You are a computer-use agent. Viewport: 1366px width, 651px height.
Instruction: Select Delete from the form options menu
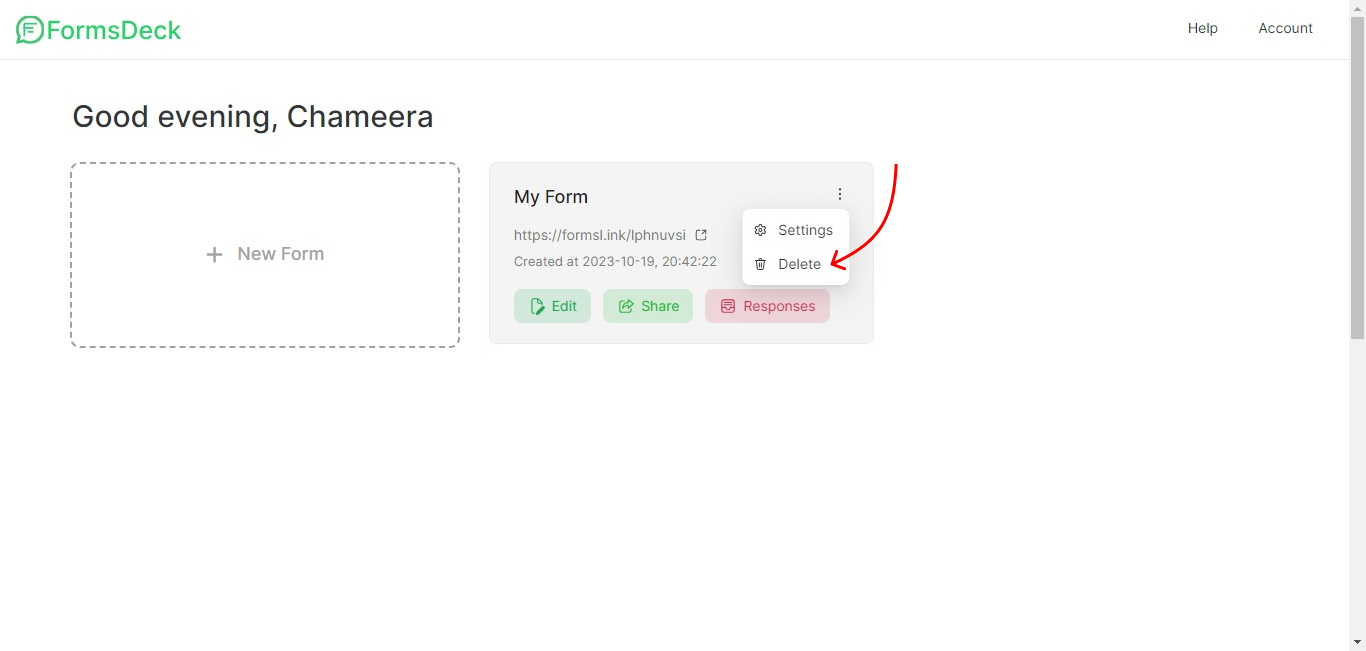(x=799, y=263)
